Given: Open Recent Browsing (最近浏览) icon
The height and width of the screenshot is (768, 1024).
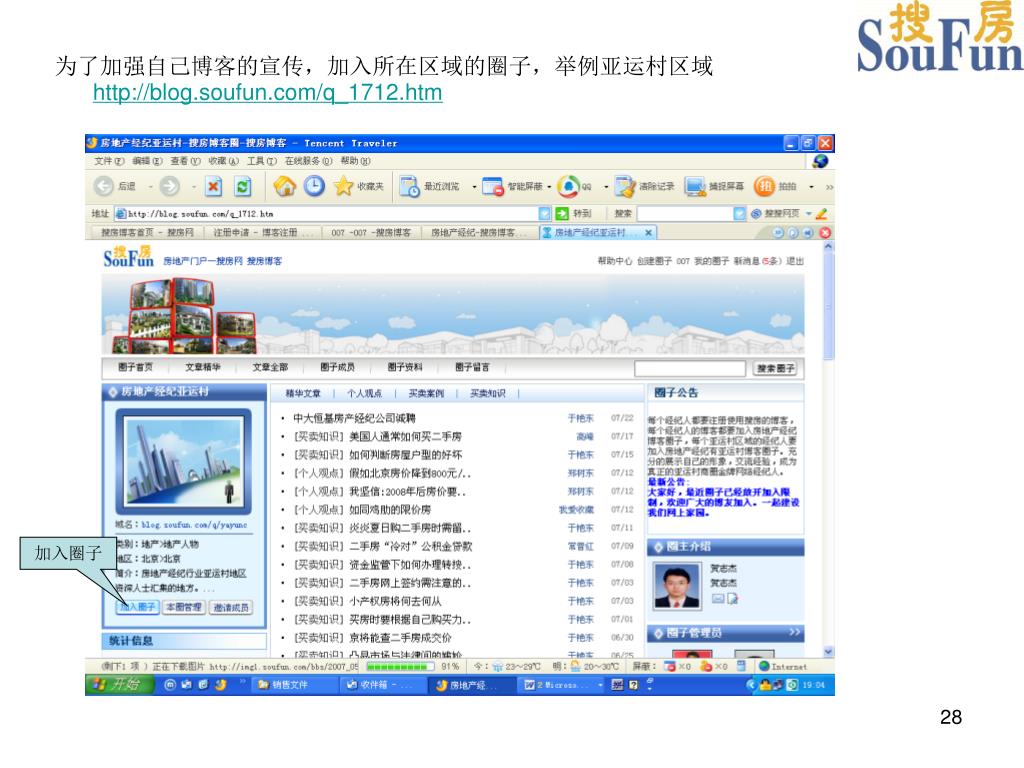Looking at the screenshot, I should click(x=409, y=187).
